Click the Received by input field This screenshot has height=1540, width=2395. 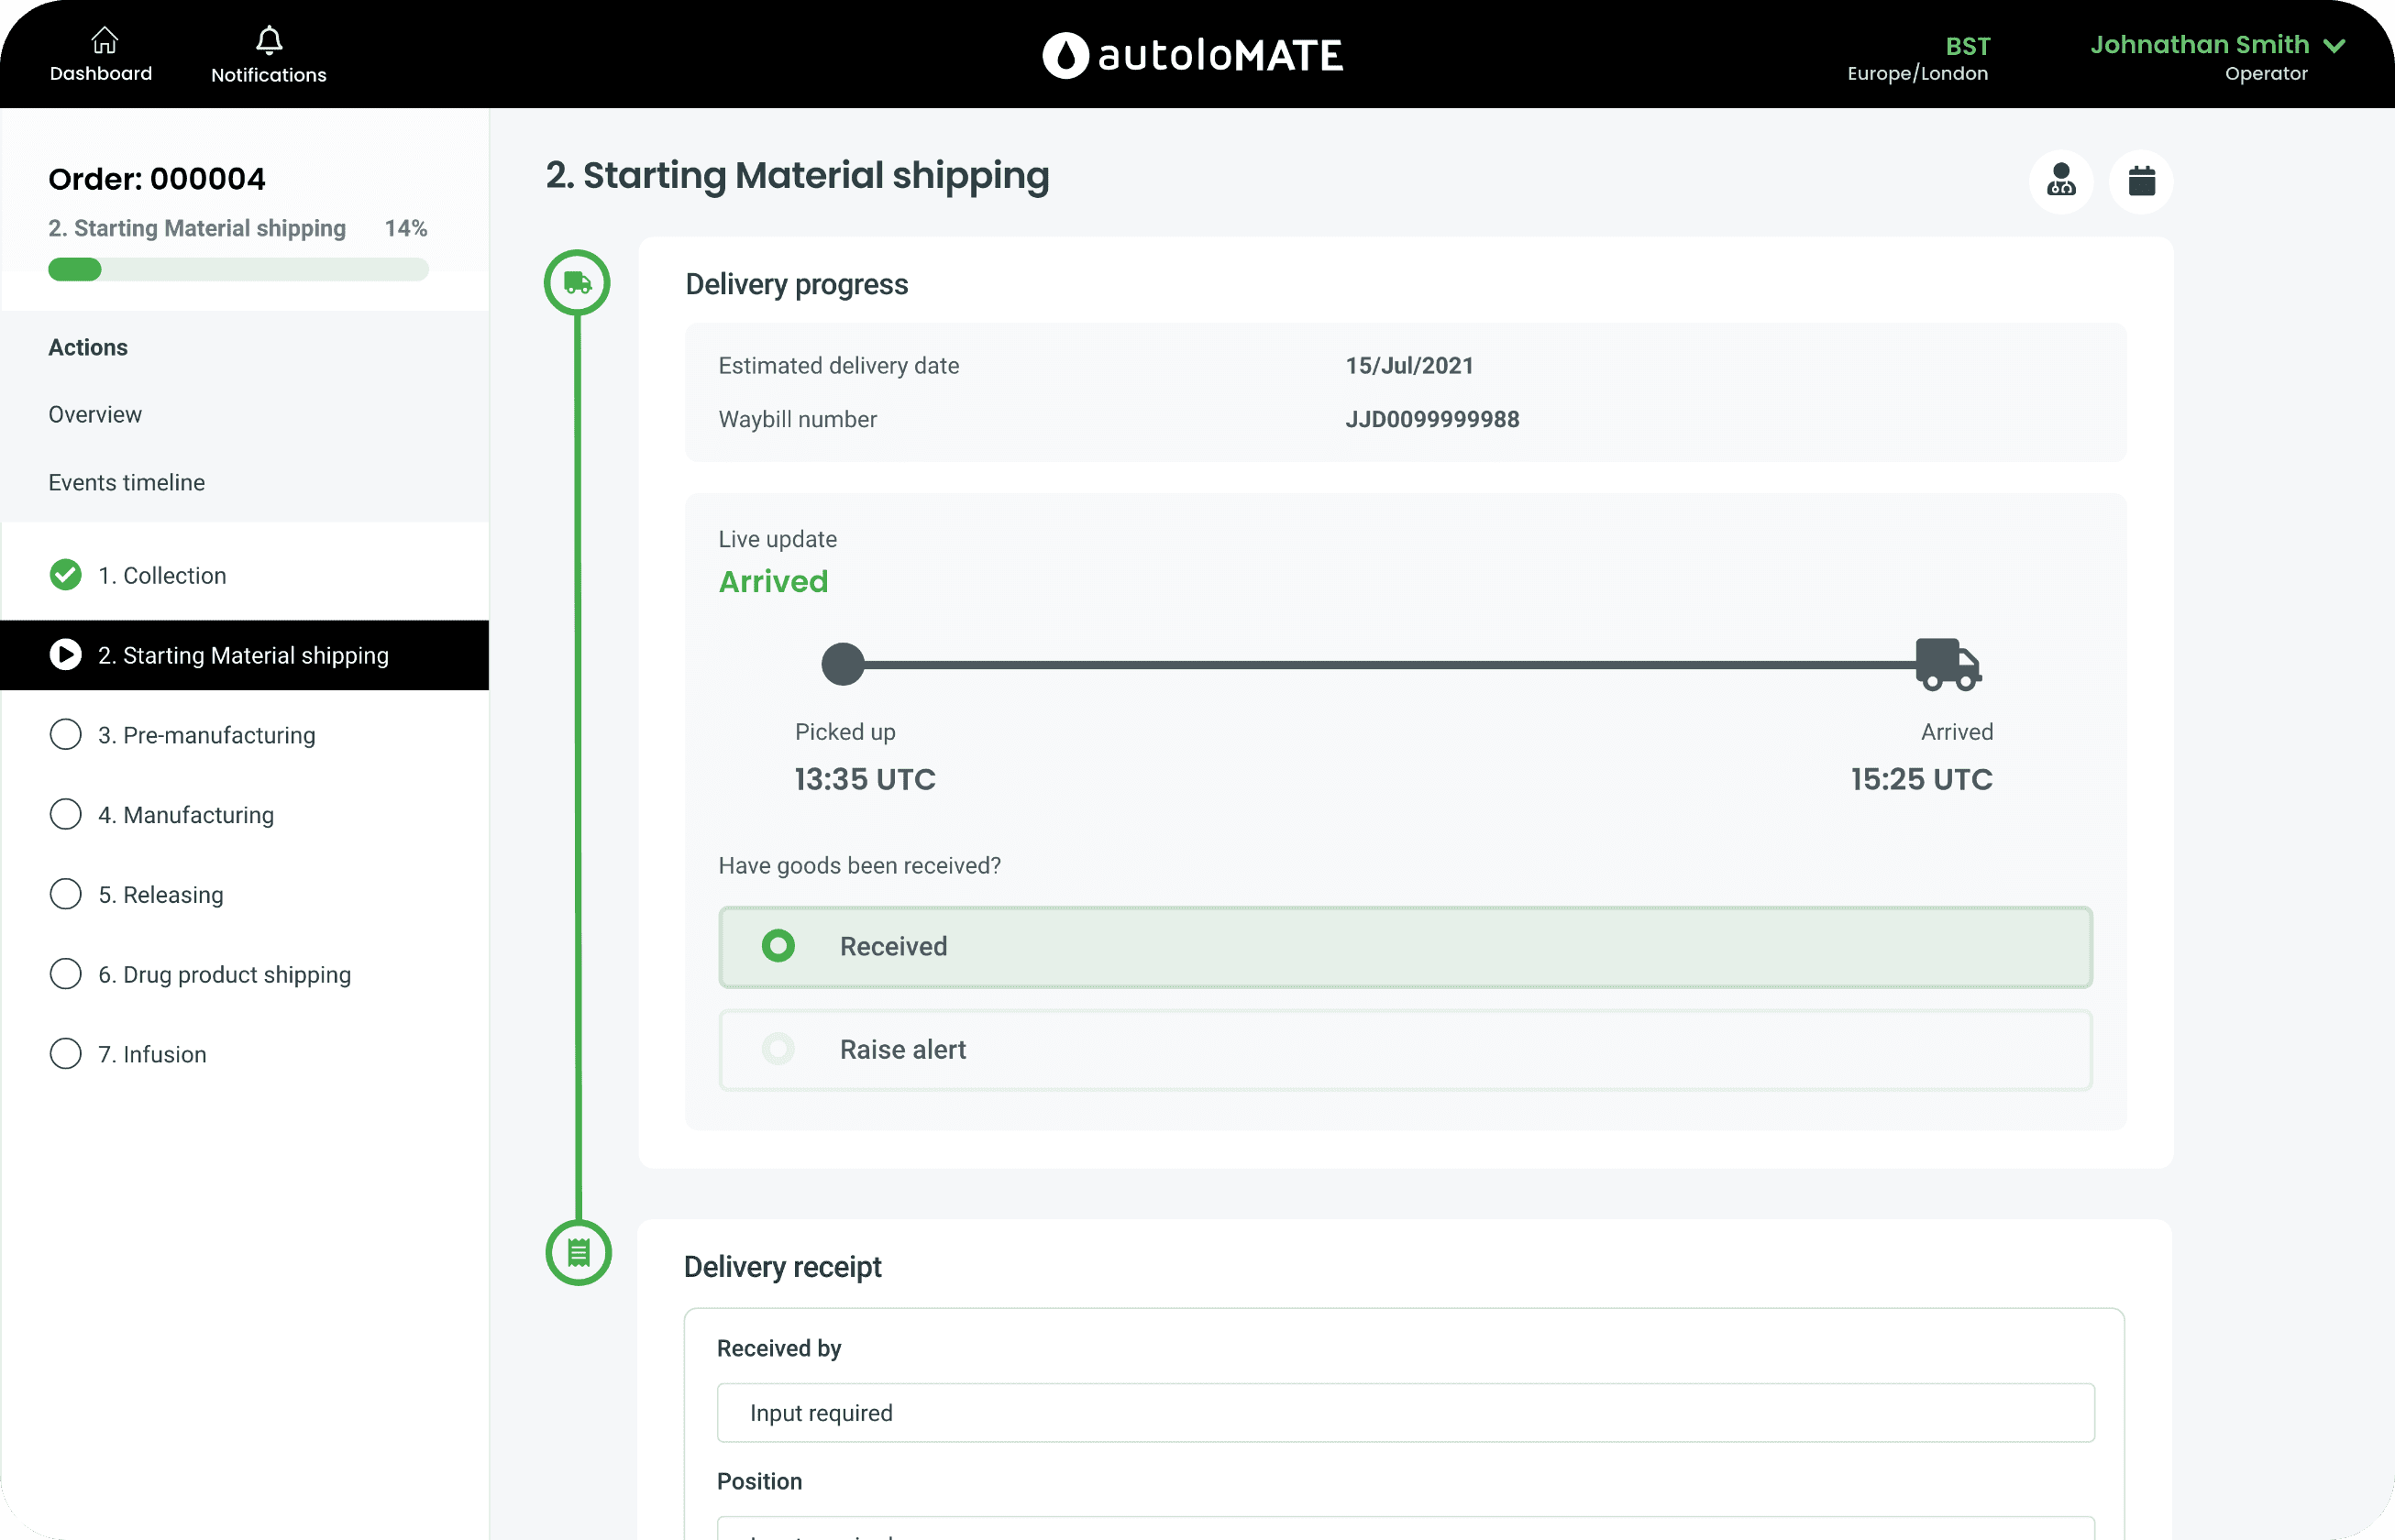point(1405,1412)
